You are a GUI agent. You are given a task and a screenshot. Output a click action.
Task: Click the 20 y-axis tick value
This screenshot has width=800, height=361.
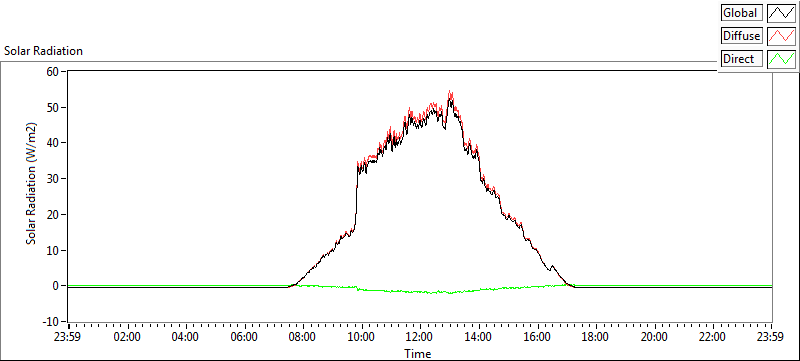tap(54, 214)
